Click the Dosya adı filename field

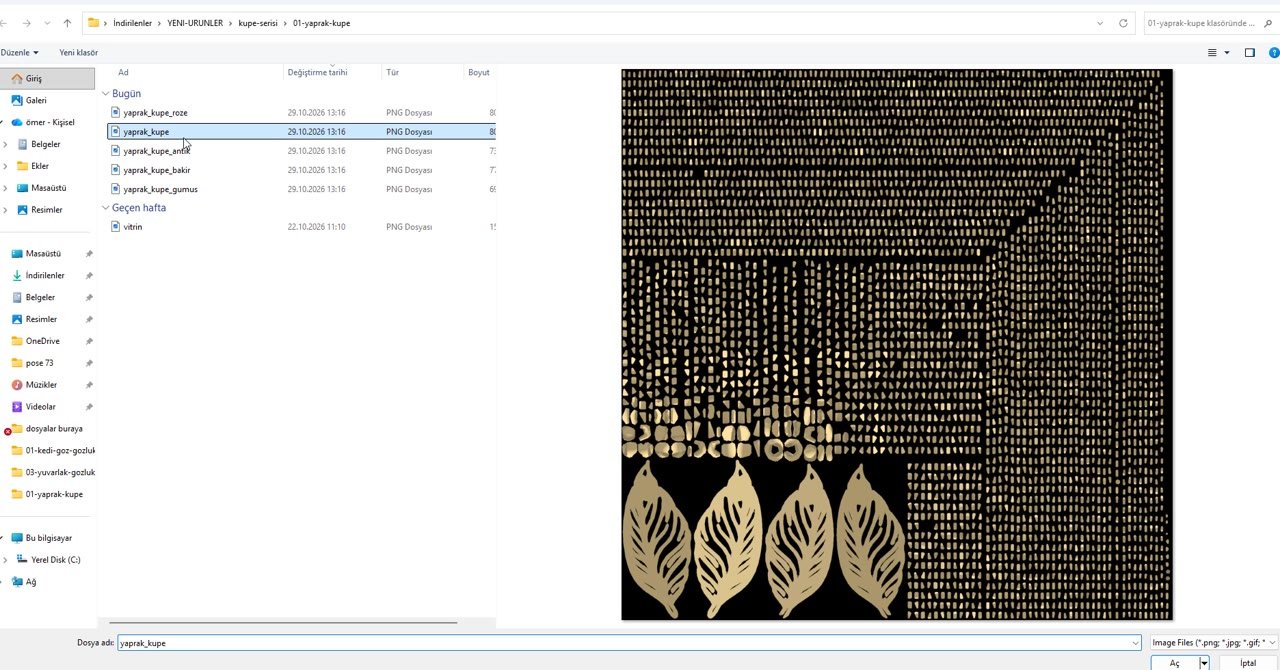click(x=629, y=643)
